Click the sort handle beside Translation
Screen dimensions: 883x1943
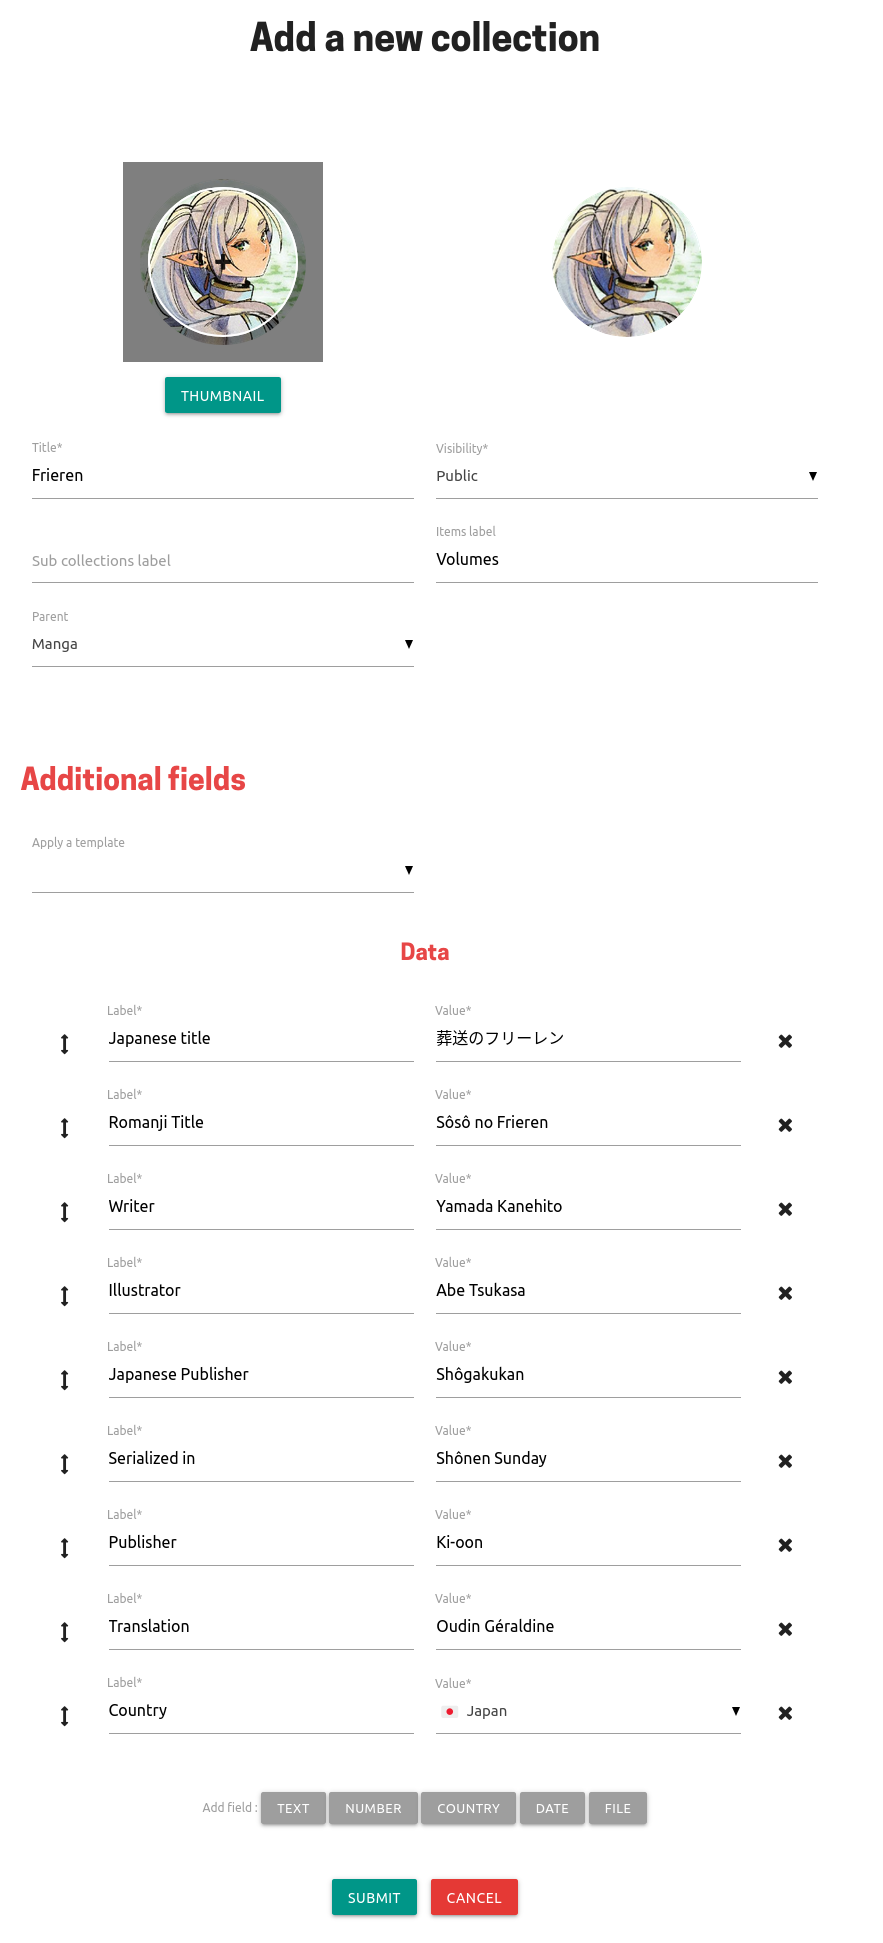(x=64, y=1632)
